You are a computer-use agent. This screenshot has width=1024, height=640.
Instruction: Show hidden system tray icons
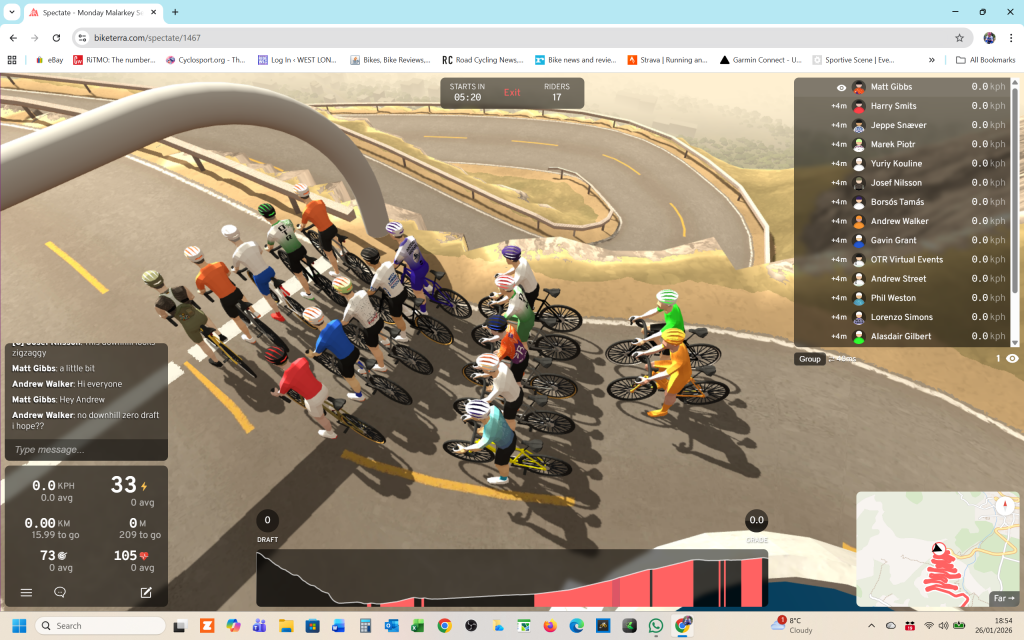870,625
